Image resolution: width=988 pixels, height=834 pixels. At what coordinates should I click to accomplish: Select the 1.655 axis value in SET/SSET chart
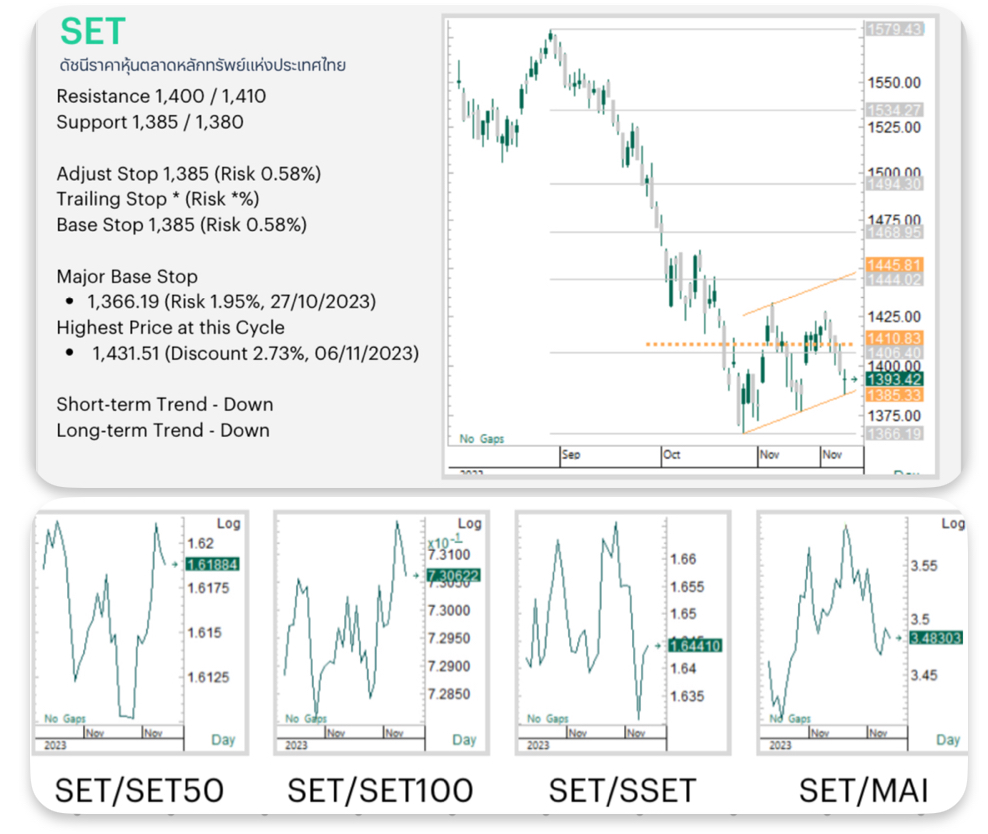point(687,587)
